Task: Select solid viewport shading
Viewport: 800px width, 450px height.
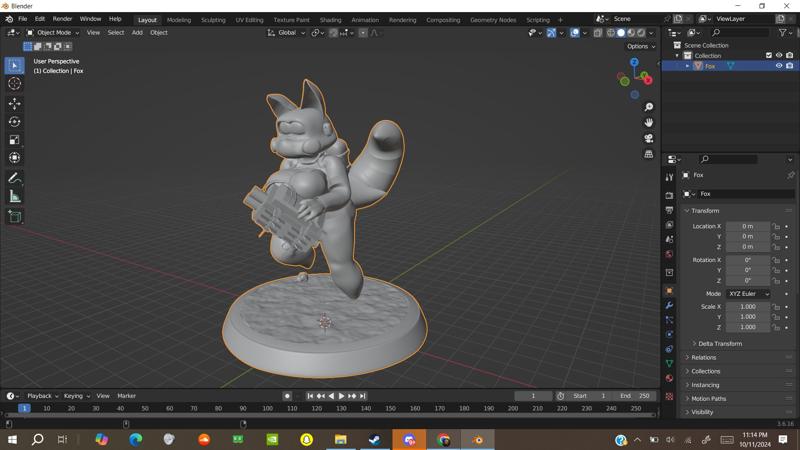Action: click(x=621, y=33)
